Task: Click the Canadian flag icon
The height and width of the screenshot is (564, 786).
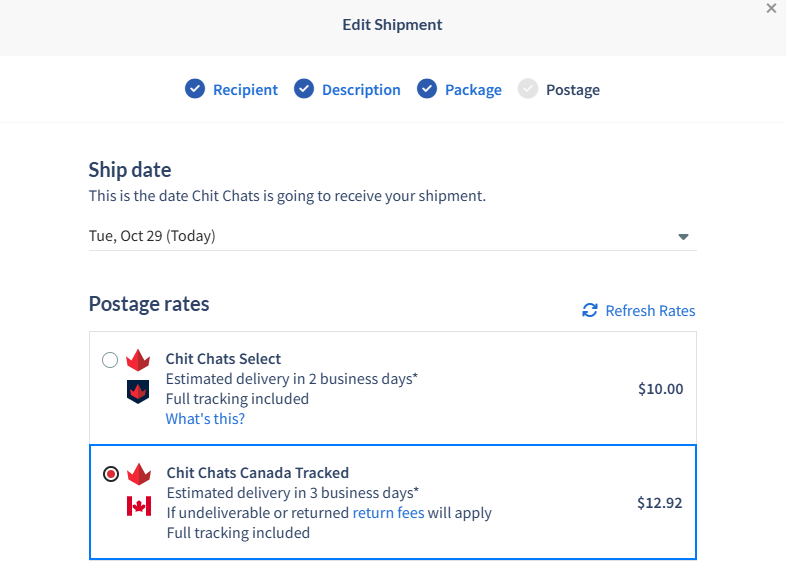Action: (x=139, y=506)
